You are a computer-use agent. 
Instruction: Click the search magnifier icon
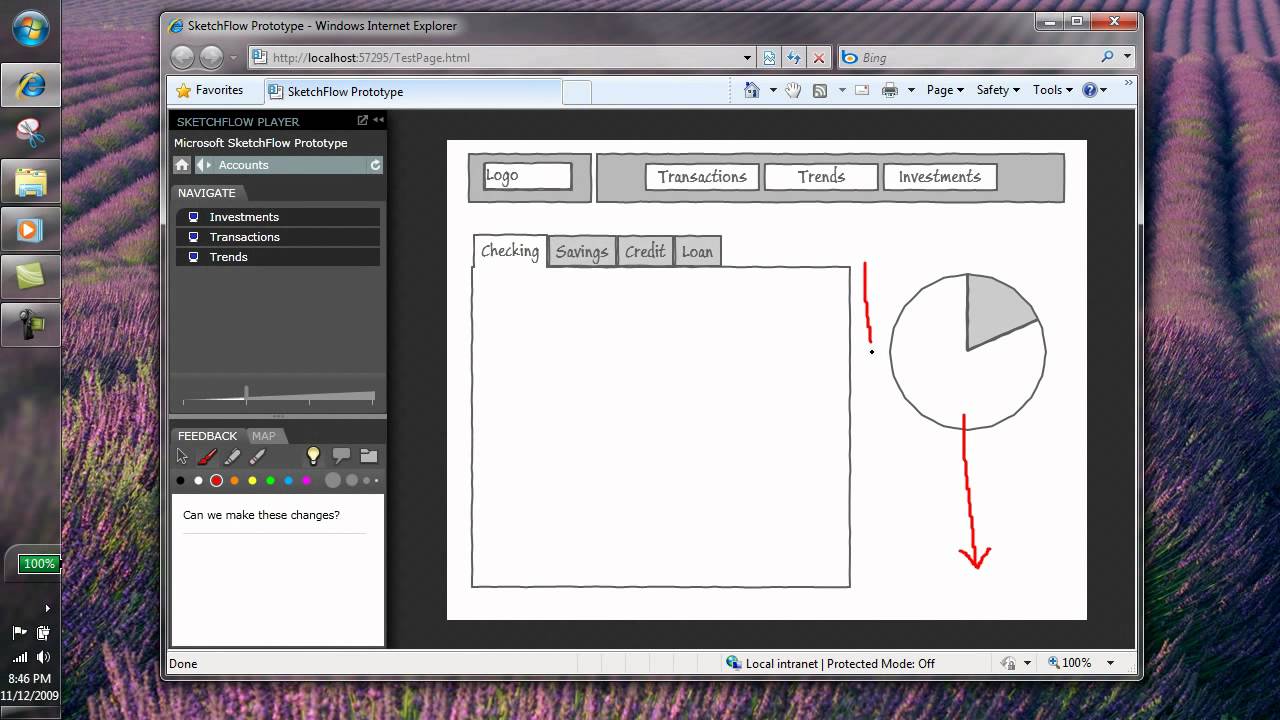click(x=1107, y=57)
